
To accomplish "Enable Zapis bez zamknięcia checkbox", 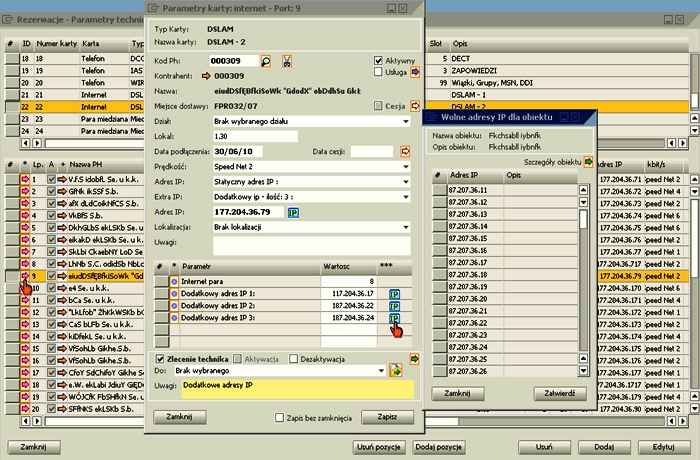I will point(279,418).
